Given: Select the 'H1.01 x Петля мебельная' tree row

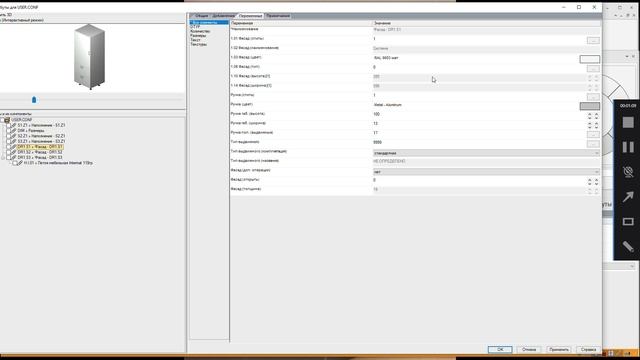Looking at the screenshot, I should pos(58,163).
